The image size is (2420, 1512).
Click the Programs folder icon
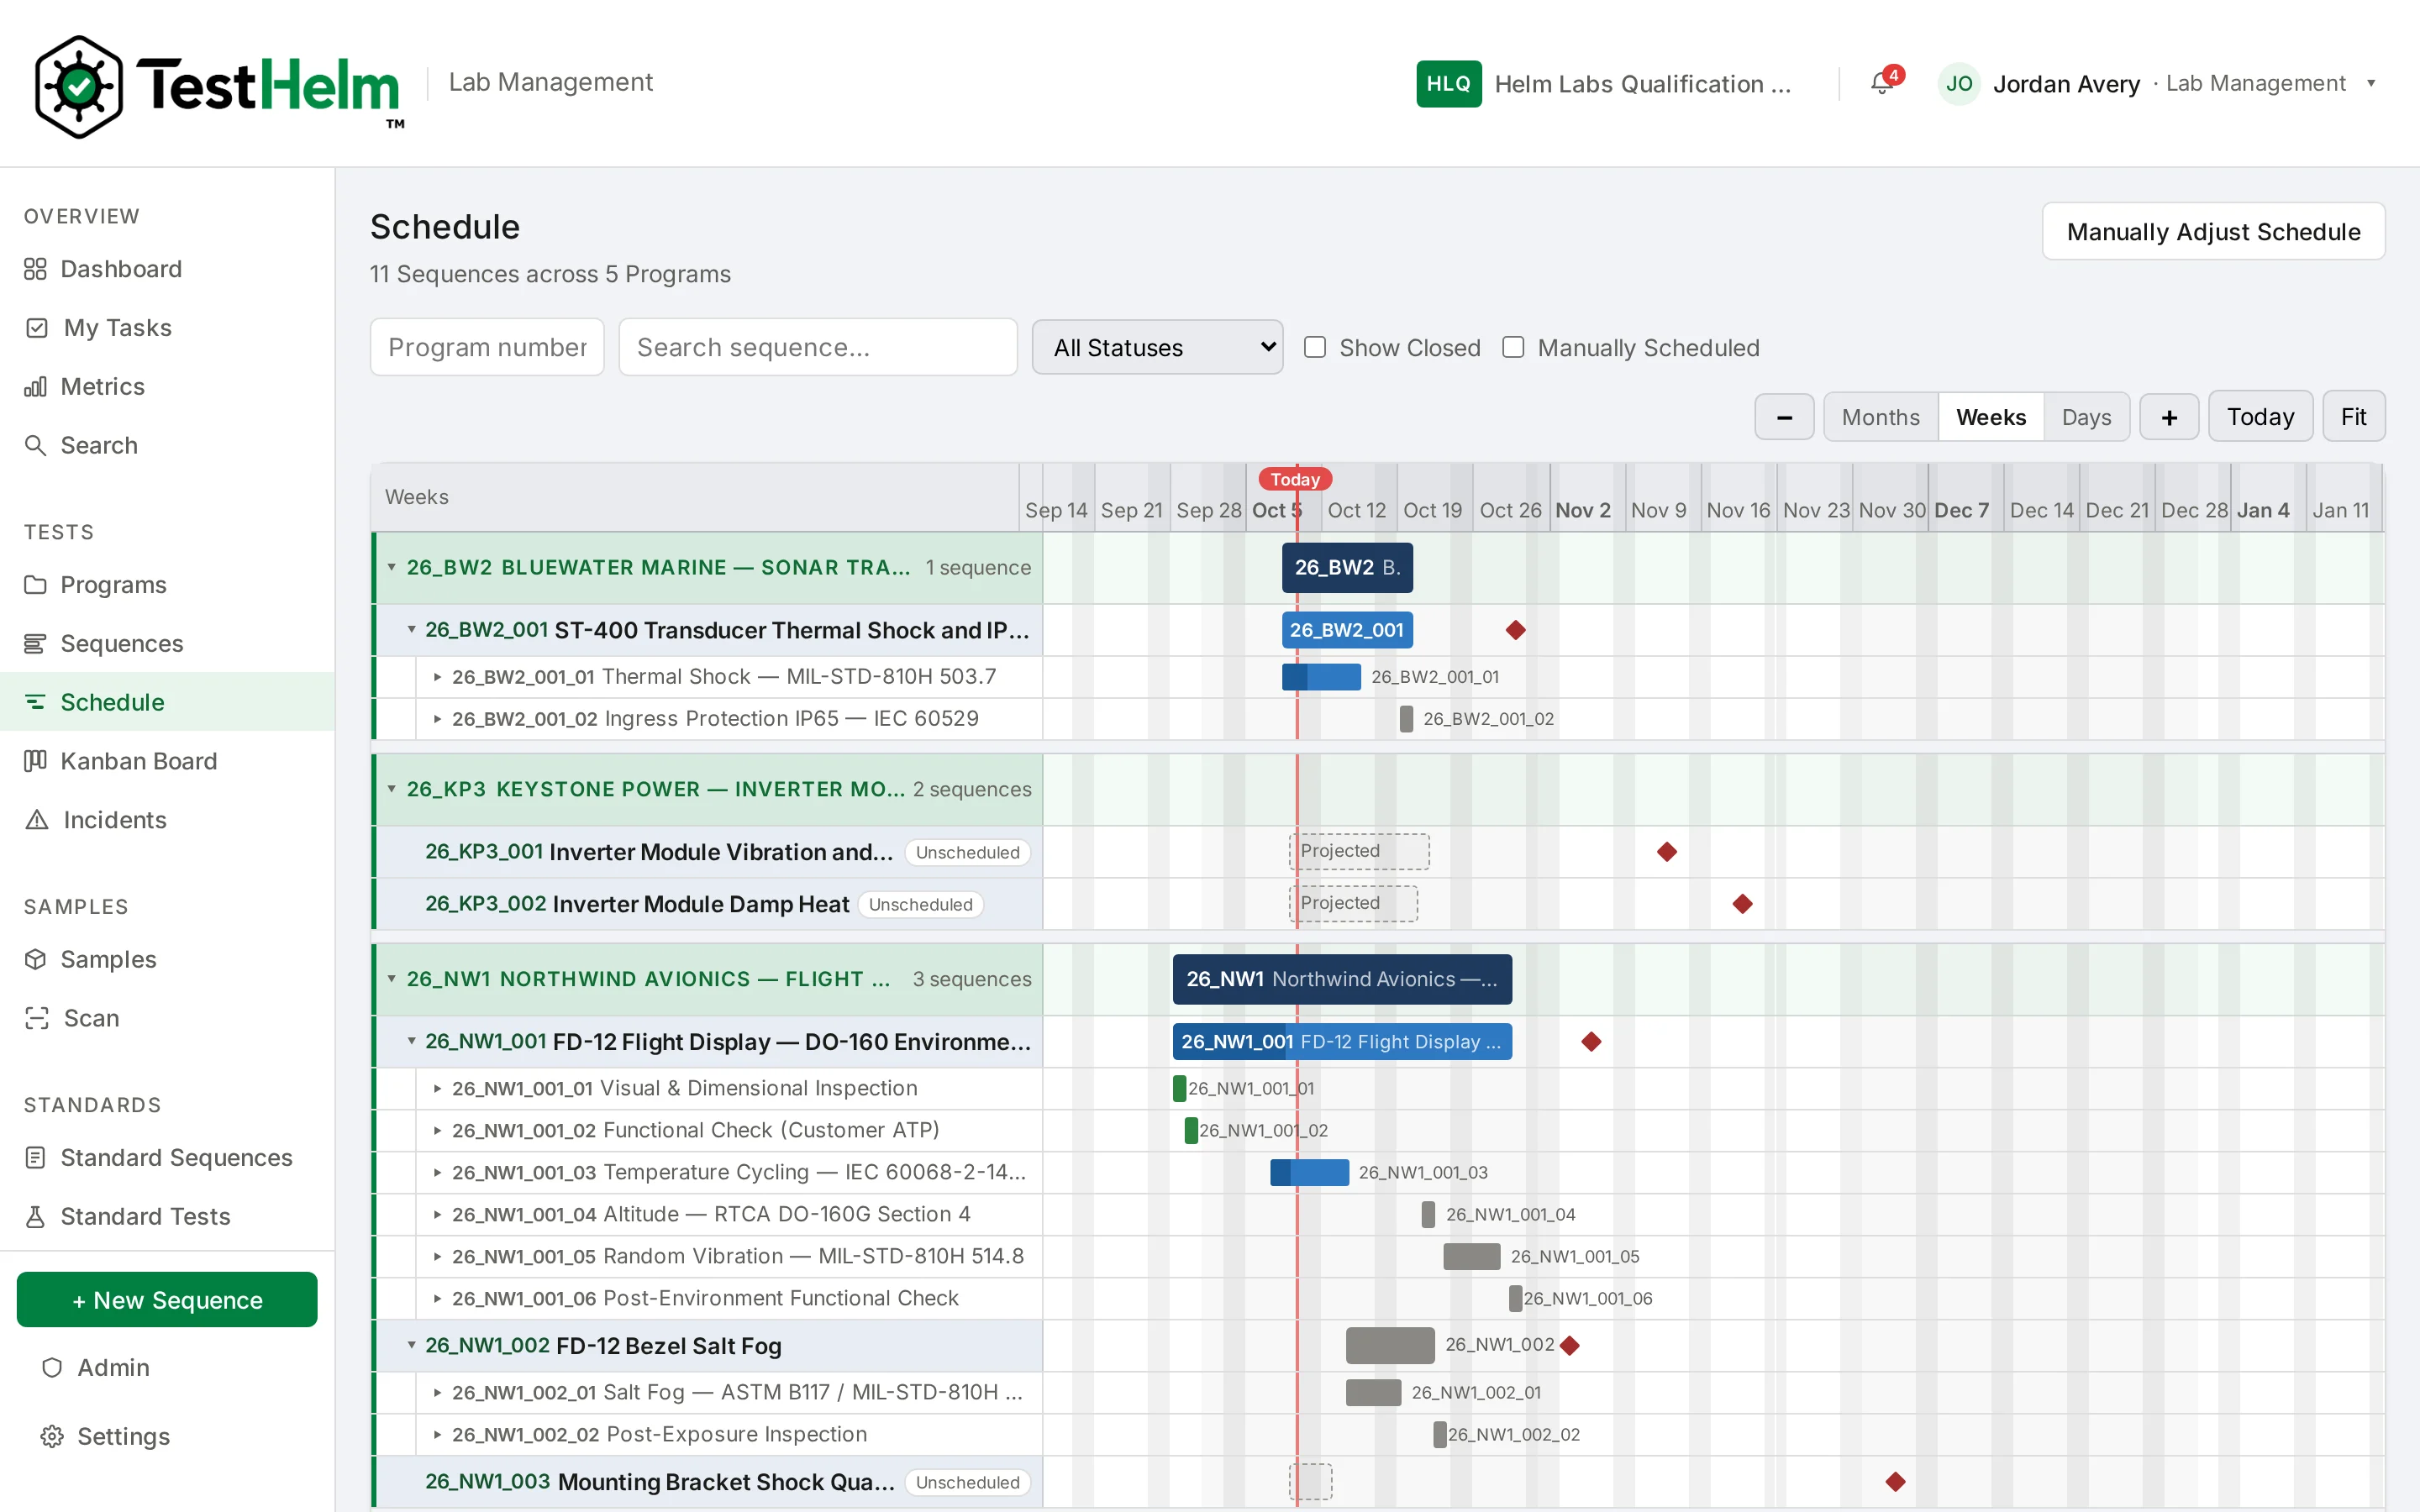(36, 585)
